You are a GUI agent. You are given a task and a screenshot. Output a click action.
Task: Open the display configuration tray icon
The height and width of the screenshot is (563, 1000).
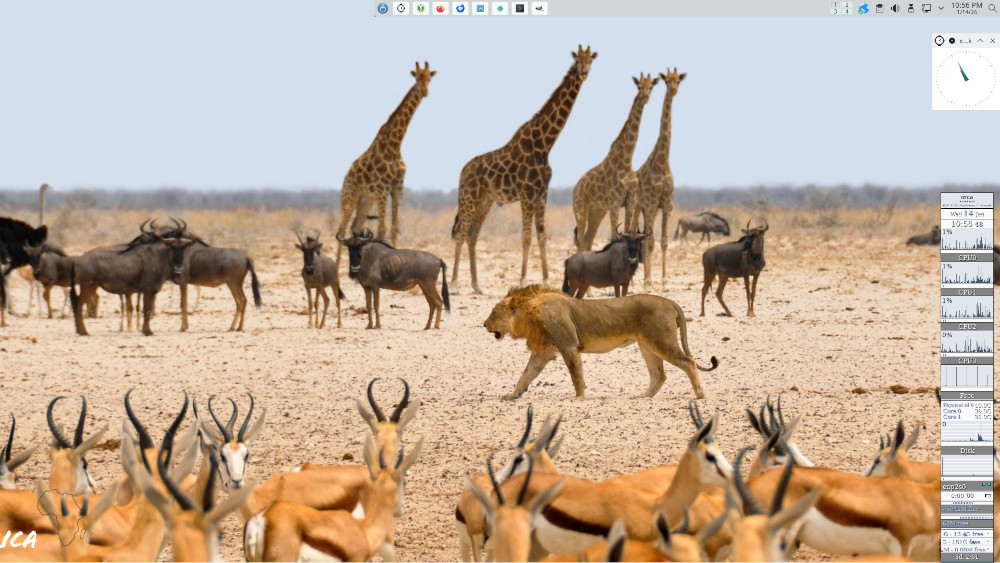(x=926, y=8)
